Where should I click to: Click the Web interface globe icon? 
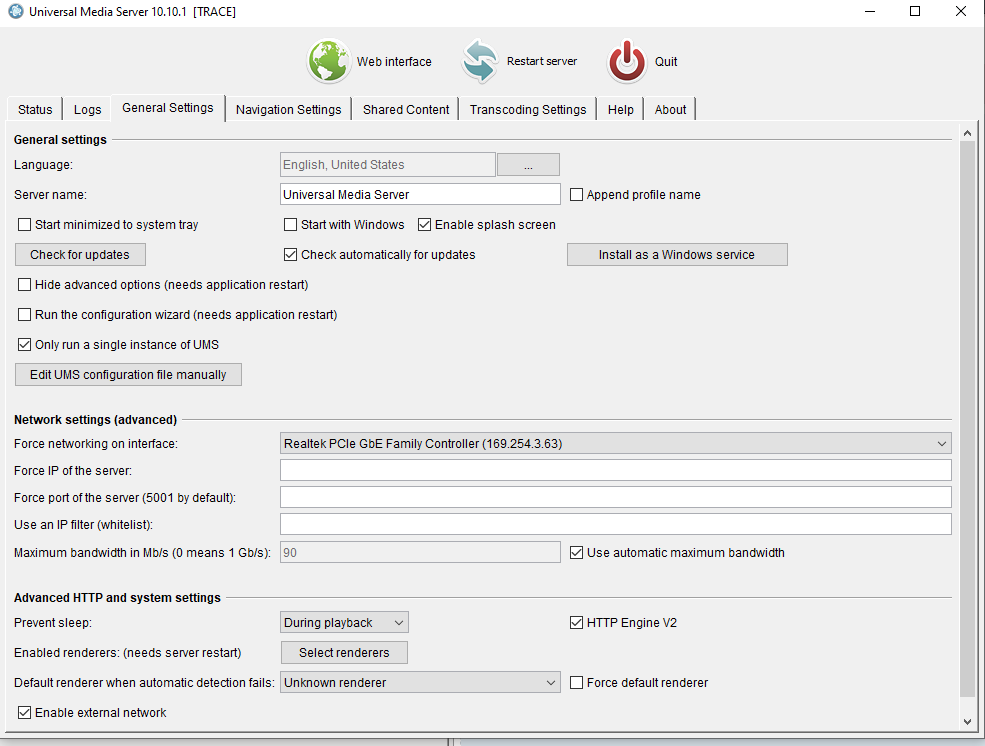point(329,61)
